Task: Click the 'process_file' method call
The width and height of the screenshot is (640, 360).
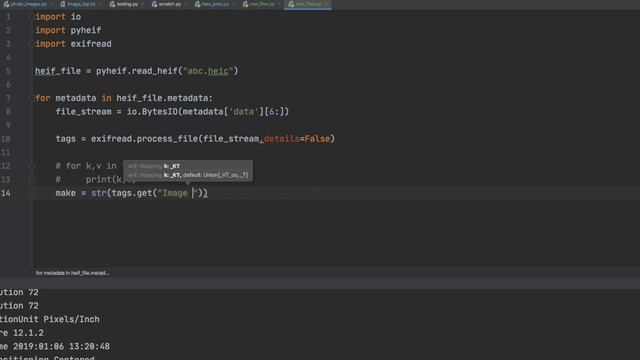Action: pos(167,139)
